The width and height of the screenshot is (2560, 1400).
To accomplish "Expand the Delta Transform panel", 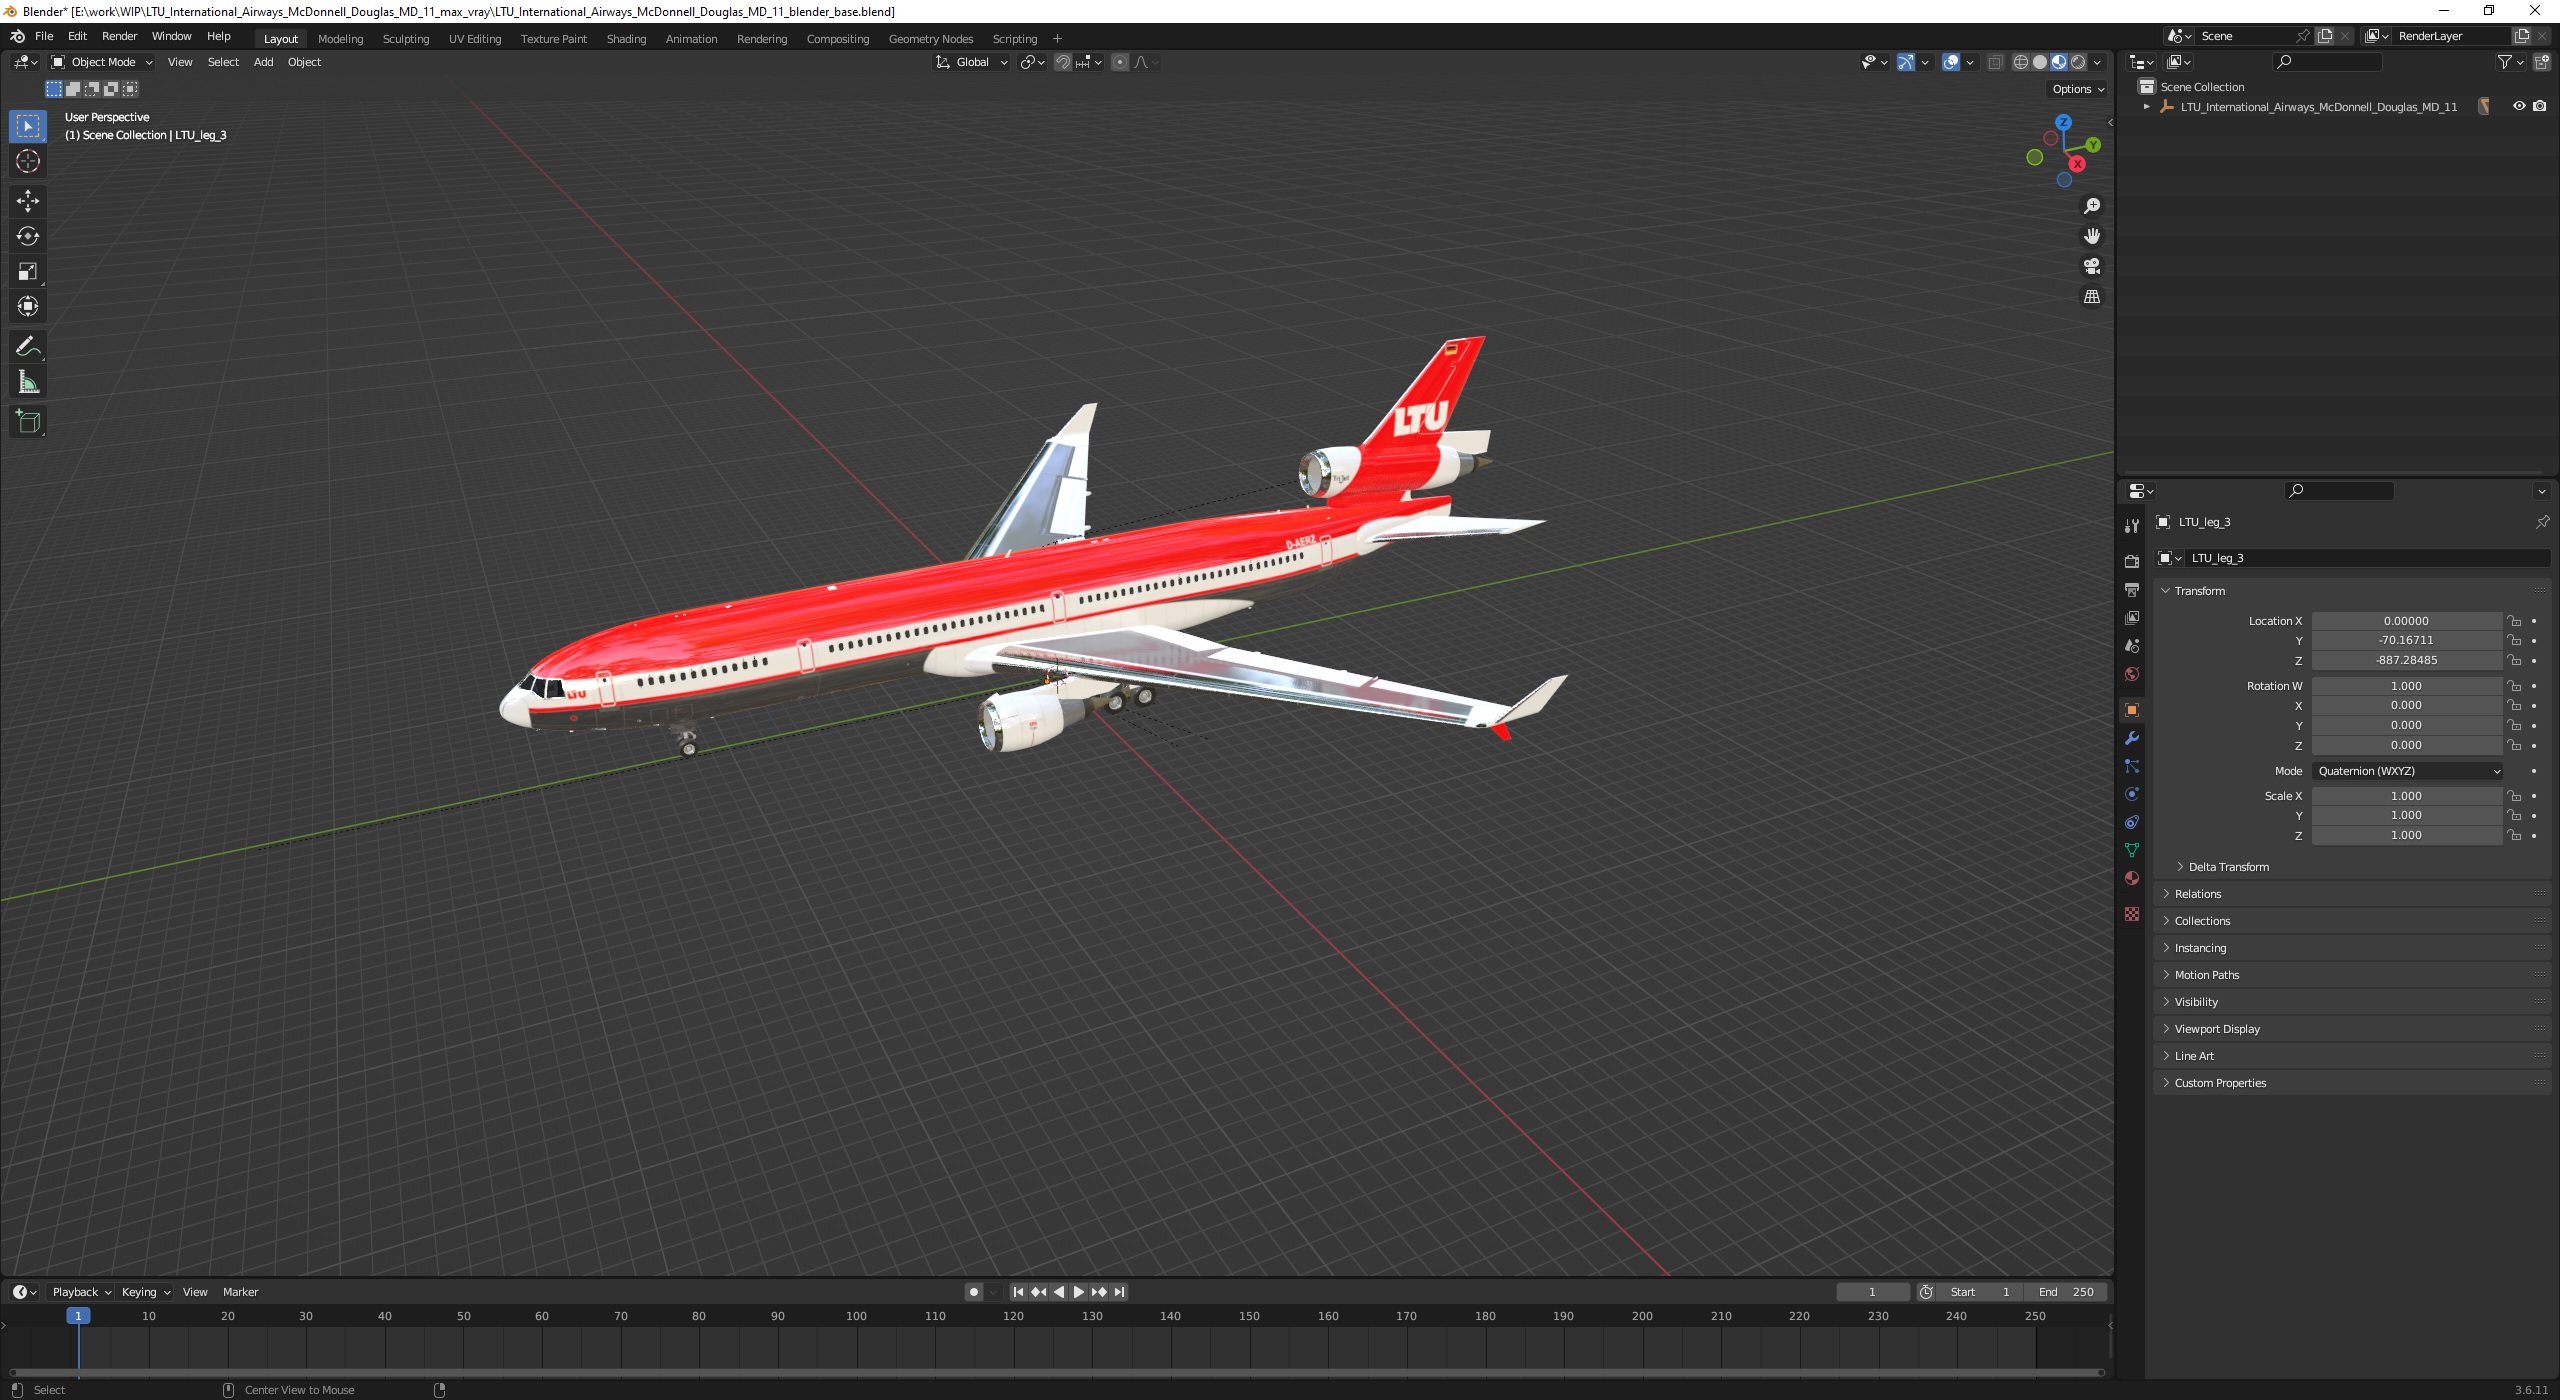I will click(x=2228, y=867).
